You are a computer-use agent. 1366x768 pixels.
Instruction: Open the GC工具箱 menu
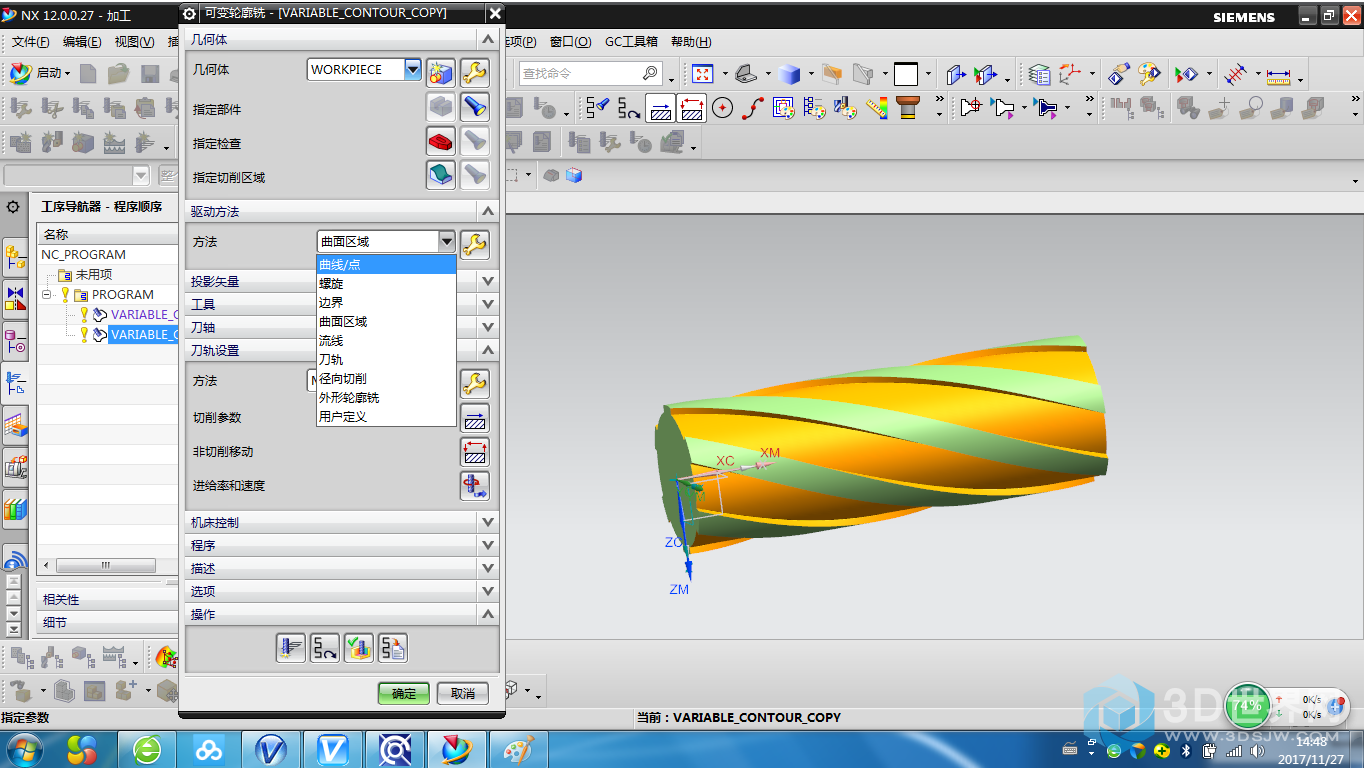click(632, 42)
